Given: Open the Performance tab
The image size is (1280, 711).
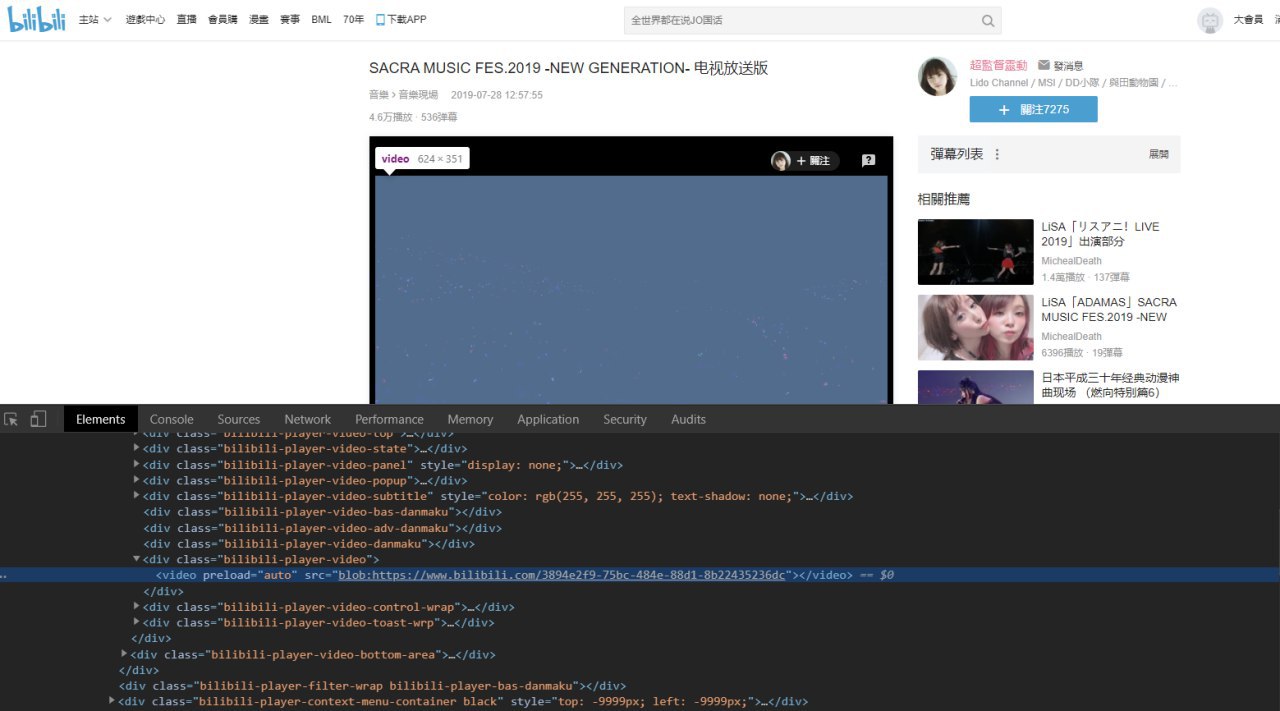Looking at the screenshot, I should 389,419.
